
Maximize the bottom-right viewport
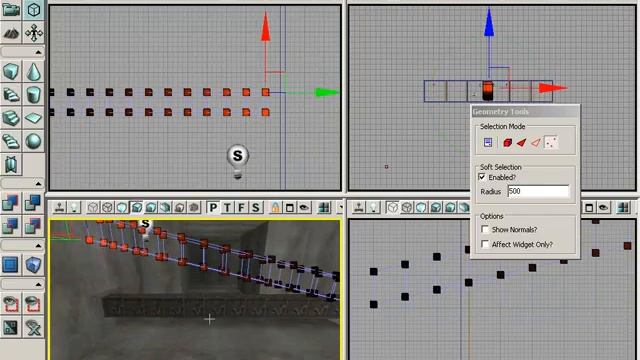[x=589, y=207]
